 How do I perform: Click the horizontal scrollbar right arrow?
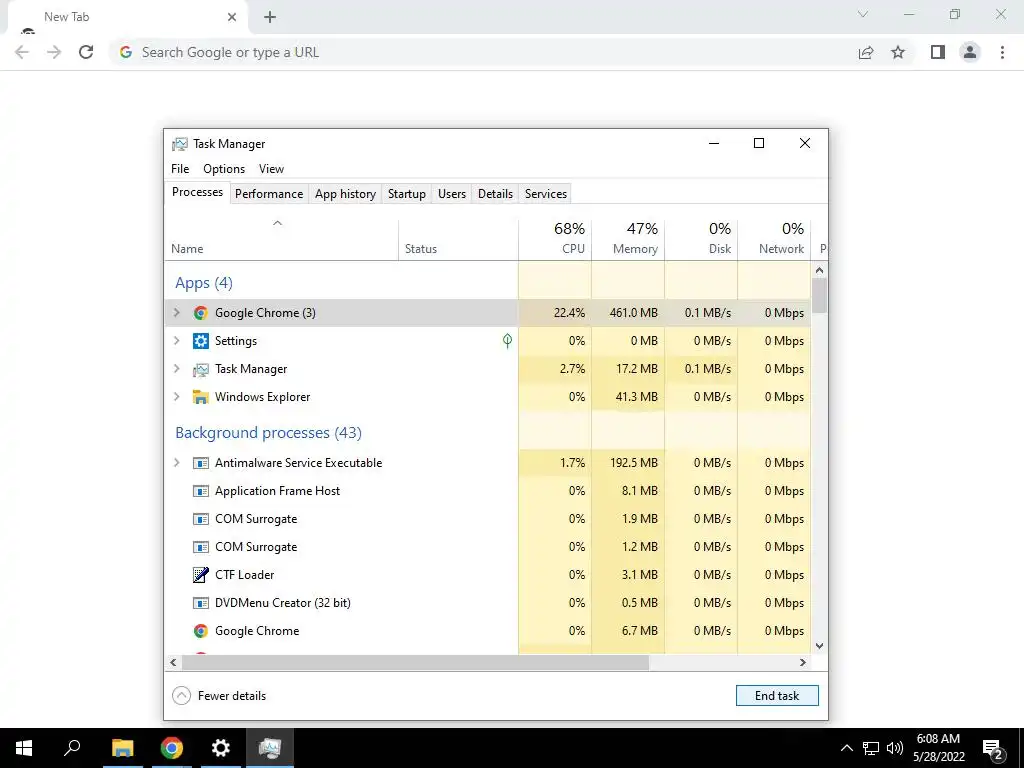[803, 662]
